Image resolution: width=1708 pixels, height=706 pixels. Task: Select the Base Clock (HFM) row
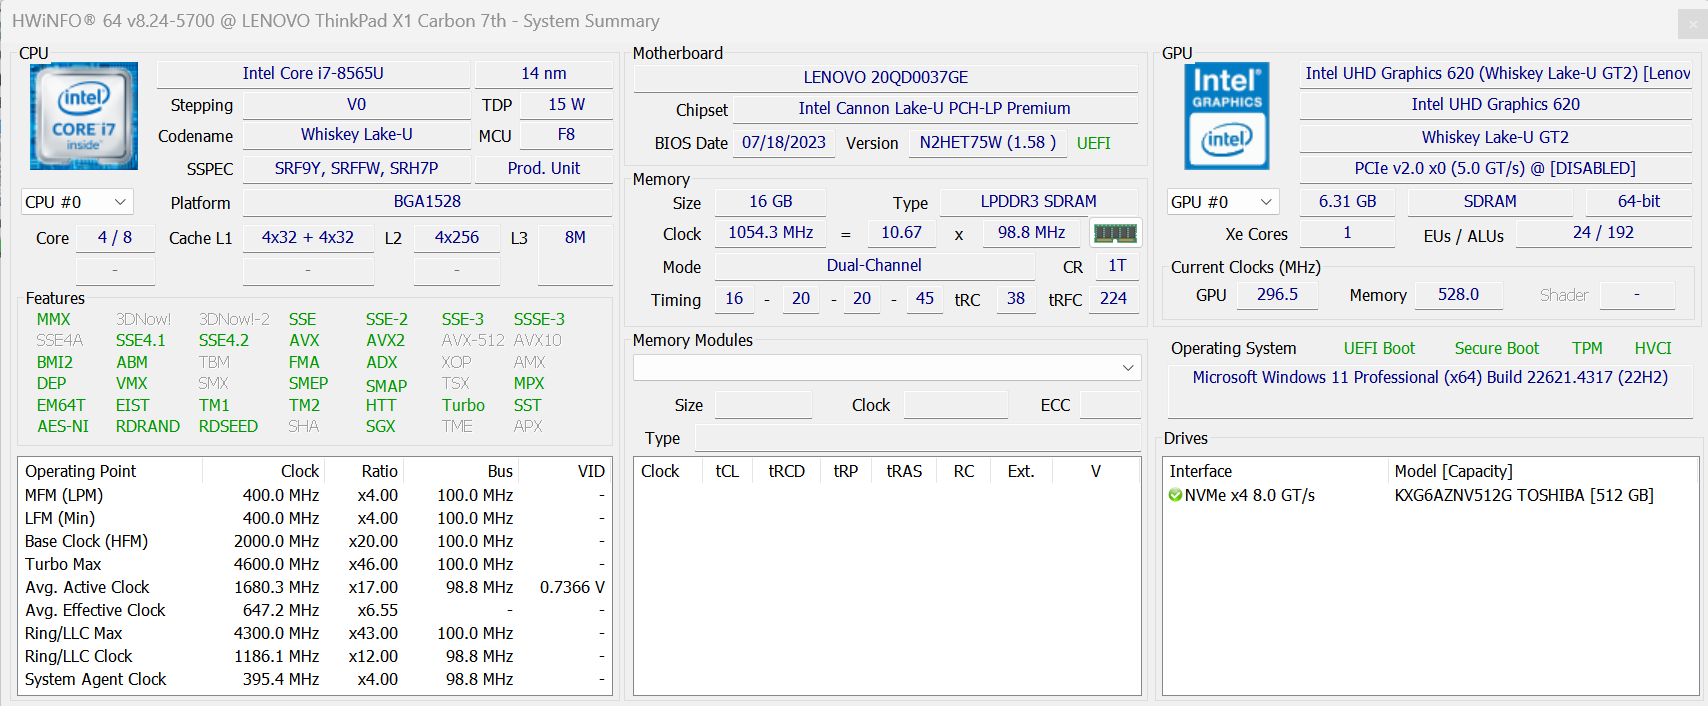[315, 541]
